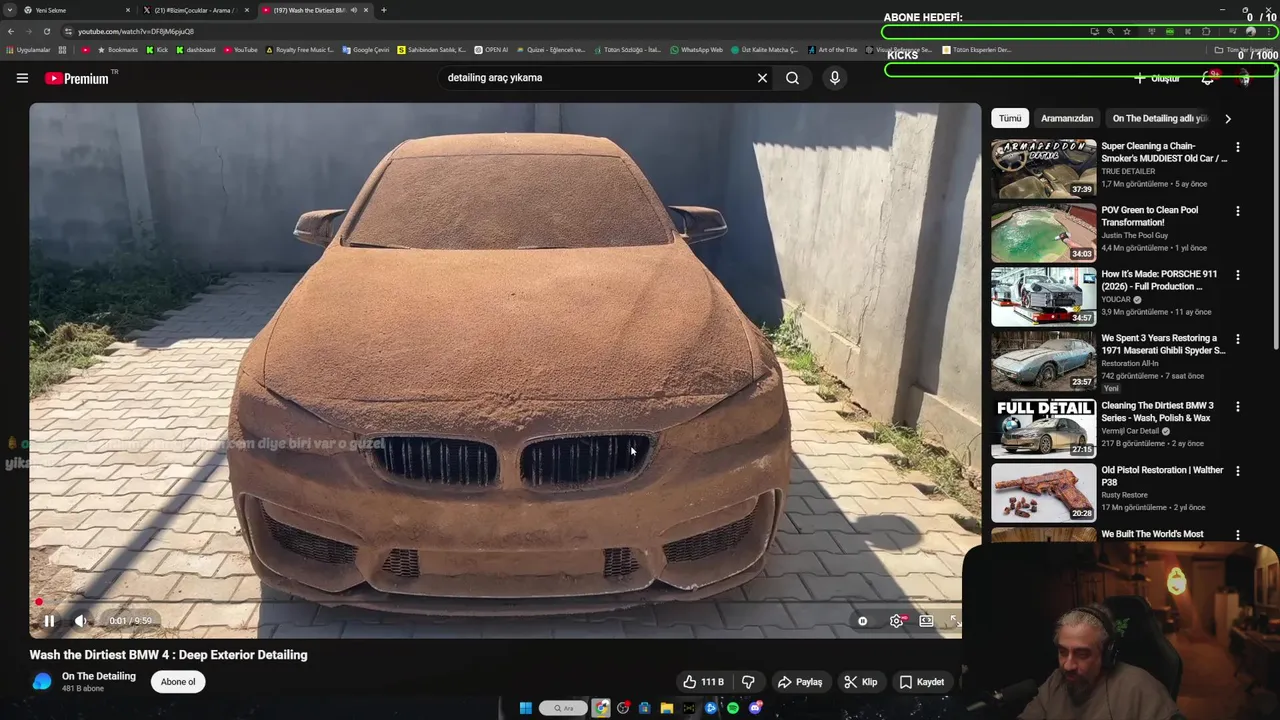Open Kick bookmark
1280x720 pixels.
coord(157,50)
